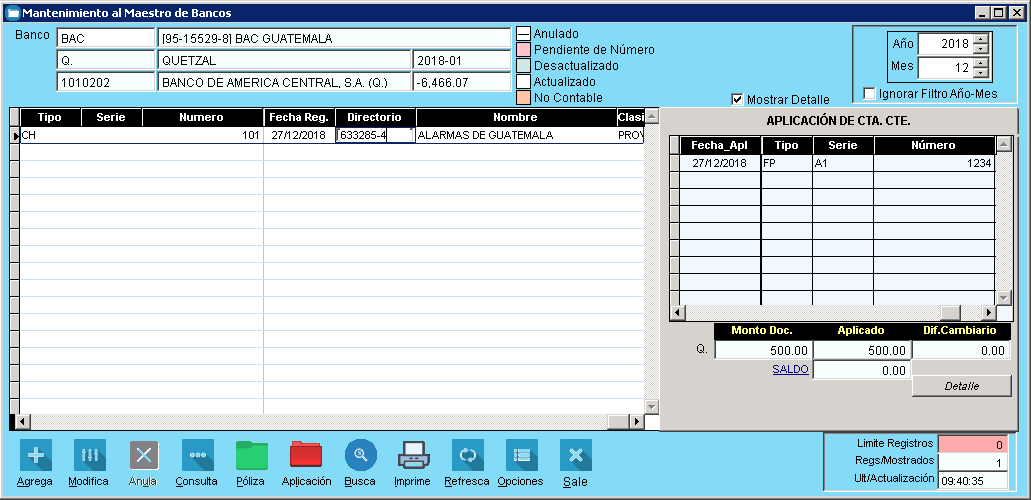Open the Opciones list icon
Image resolution: width=1031 pixels, height=500 pixels.
coord(521,456)
